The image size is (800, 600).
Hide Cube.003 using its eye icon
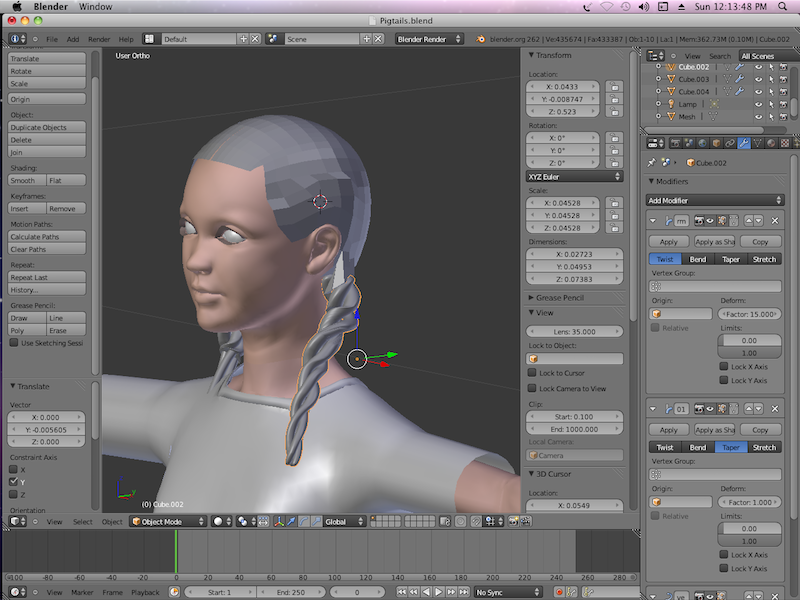tap(759, 79)
